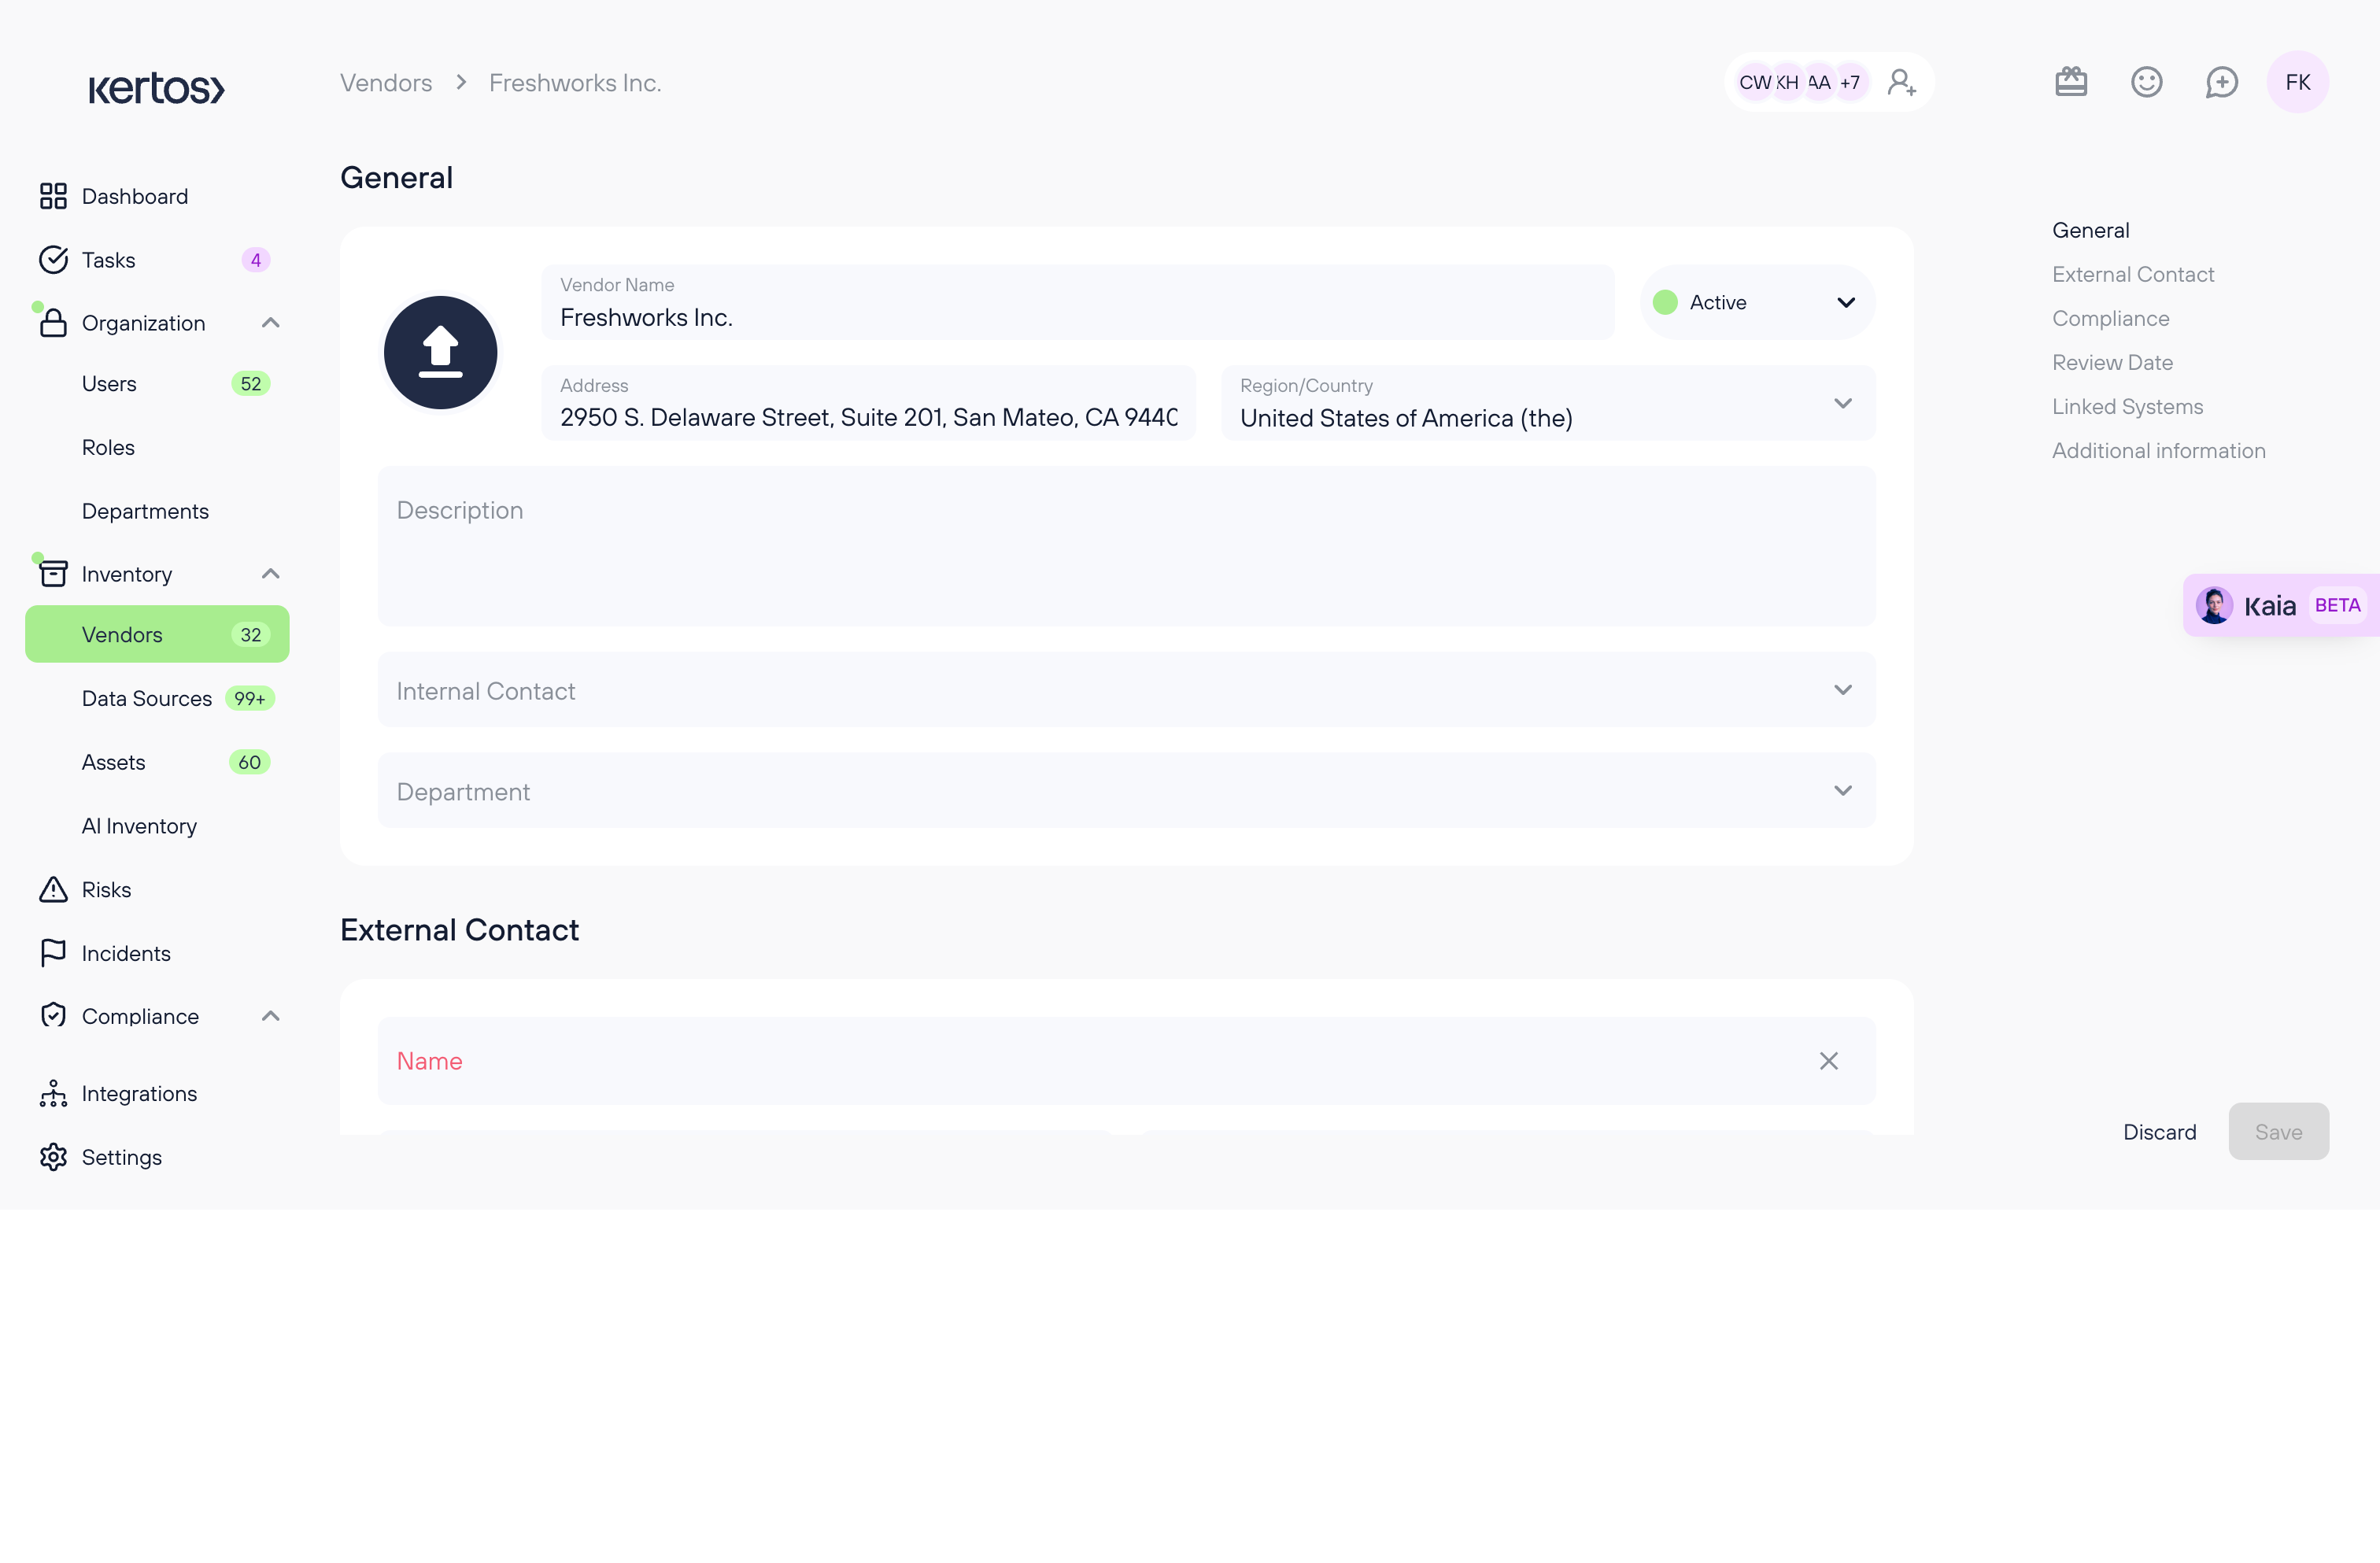This screenshot has width=2380, height=1563.
Task: Click the Inventory archive box icon
Action: click(53, 574)
